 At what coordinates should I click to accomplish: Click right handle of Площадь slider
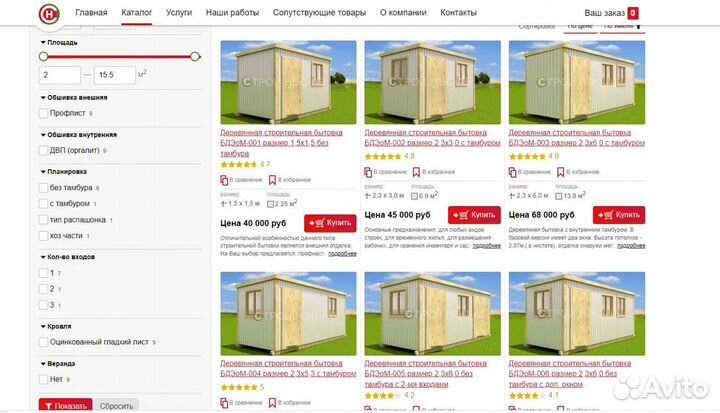tap(195, 57)
